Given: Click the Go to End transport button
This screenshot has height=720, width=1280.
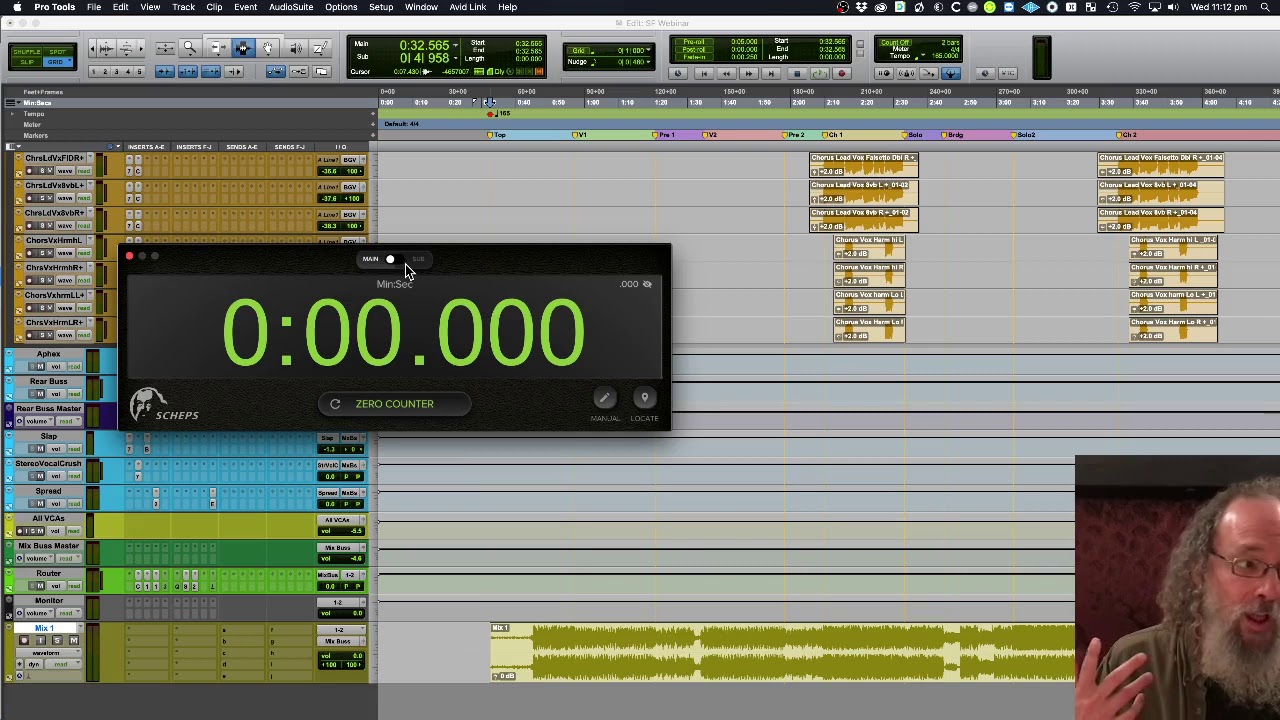Looking at the screenshot, I should [771, 73].
